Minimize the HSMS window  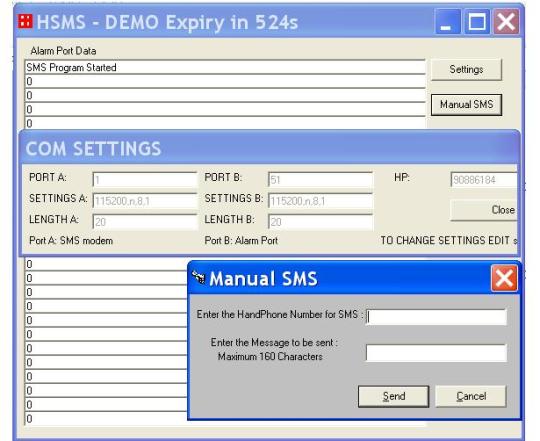coord(448,21)
